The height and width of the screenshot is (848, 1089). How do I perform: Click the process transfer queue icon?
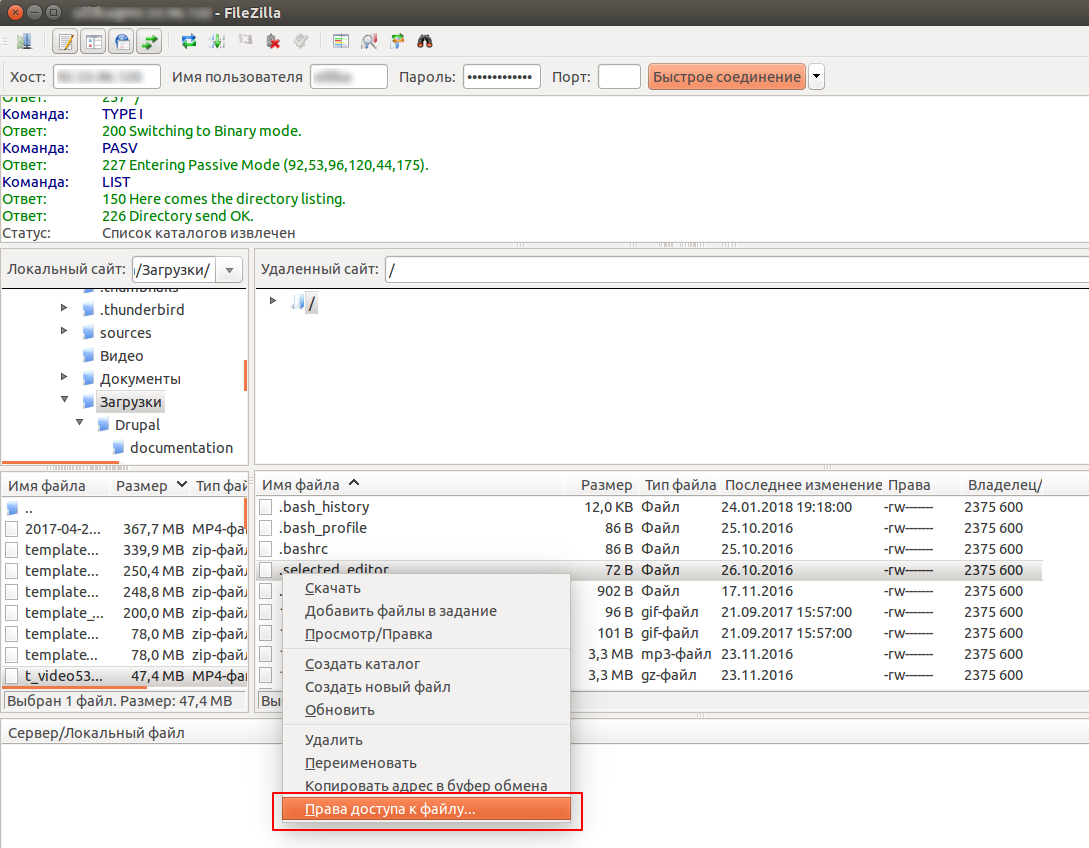point(216,42)
